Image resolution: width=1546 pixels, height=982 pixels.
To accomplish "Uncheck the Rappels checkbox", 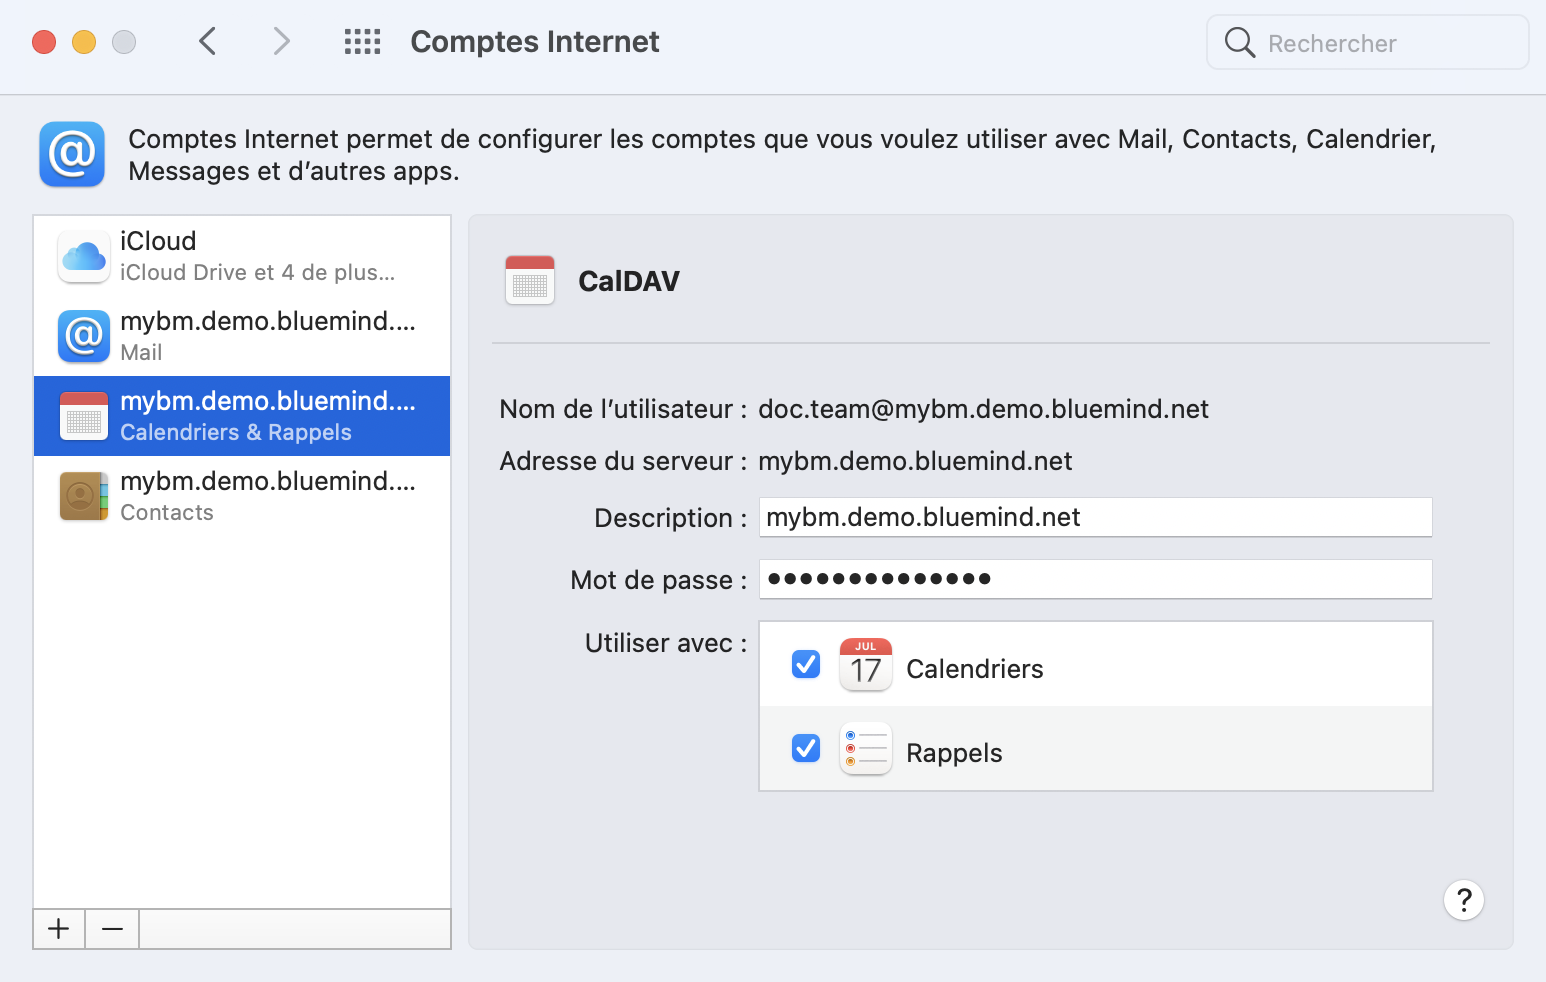I will (806, 749).
